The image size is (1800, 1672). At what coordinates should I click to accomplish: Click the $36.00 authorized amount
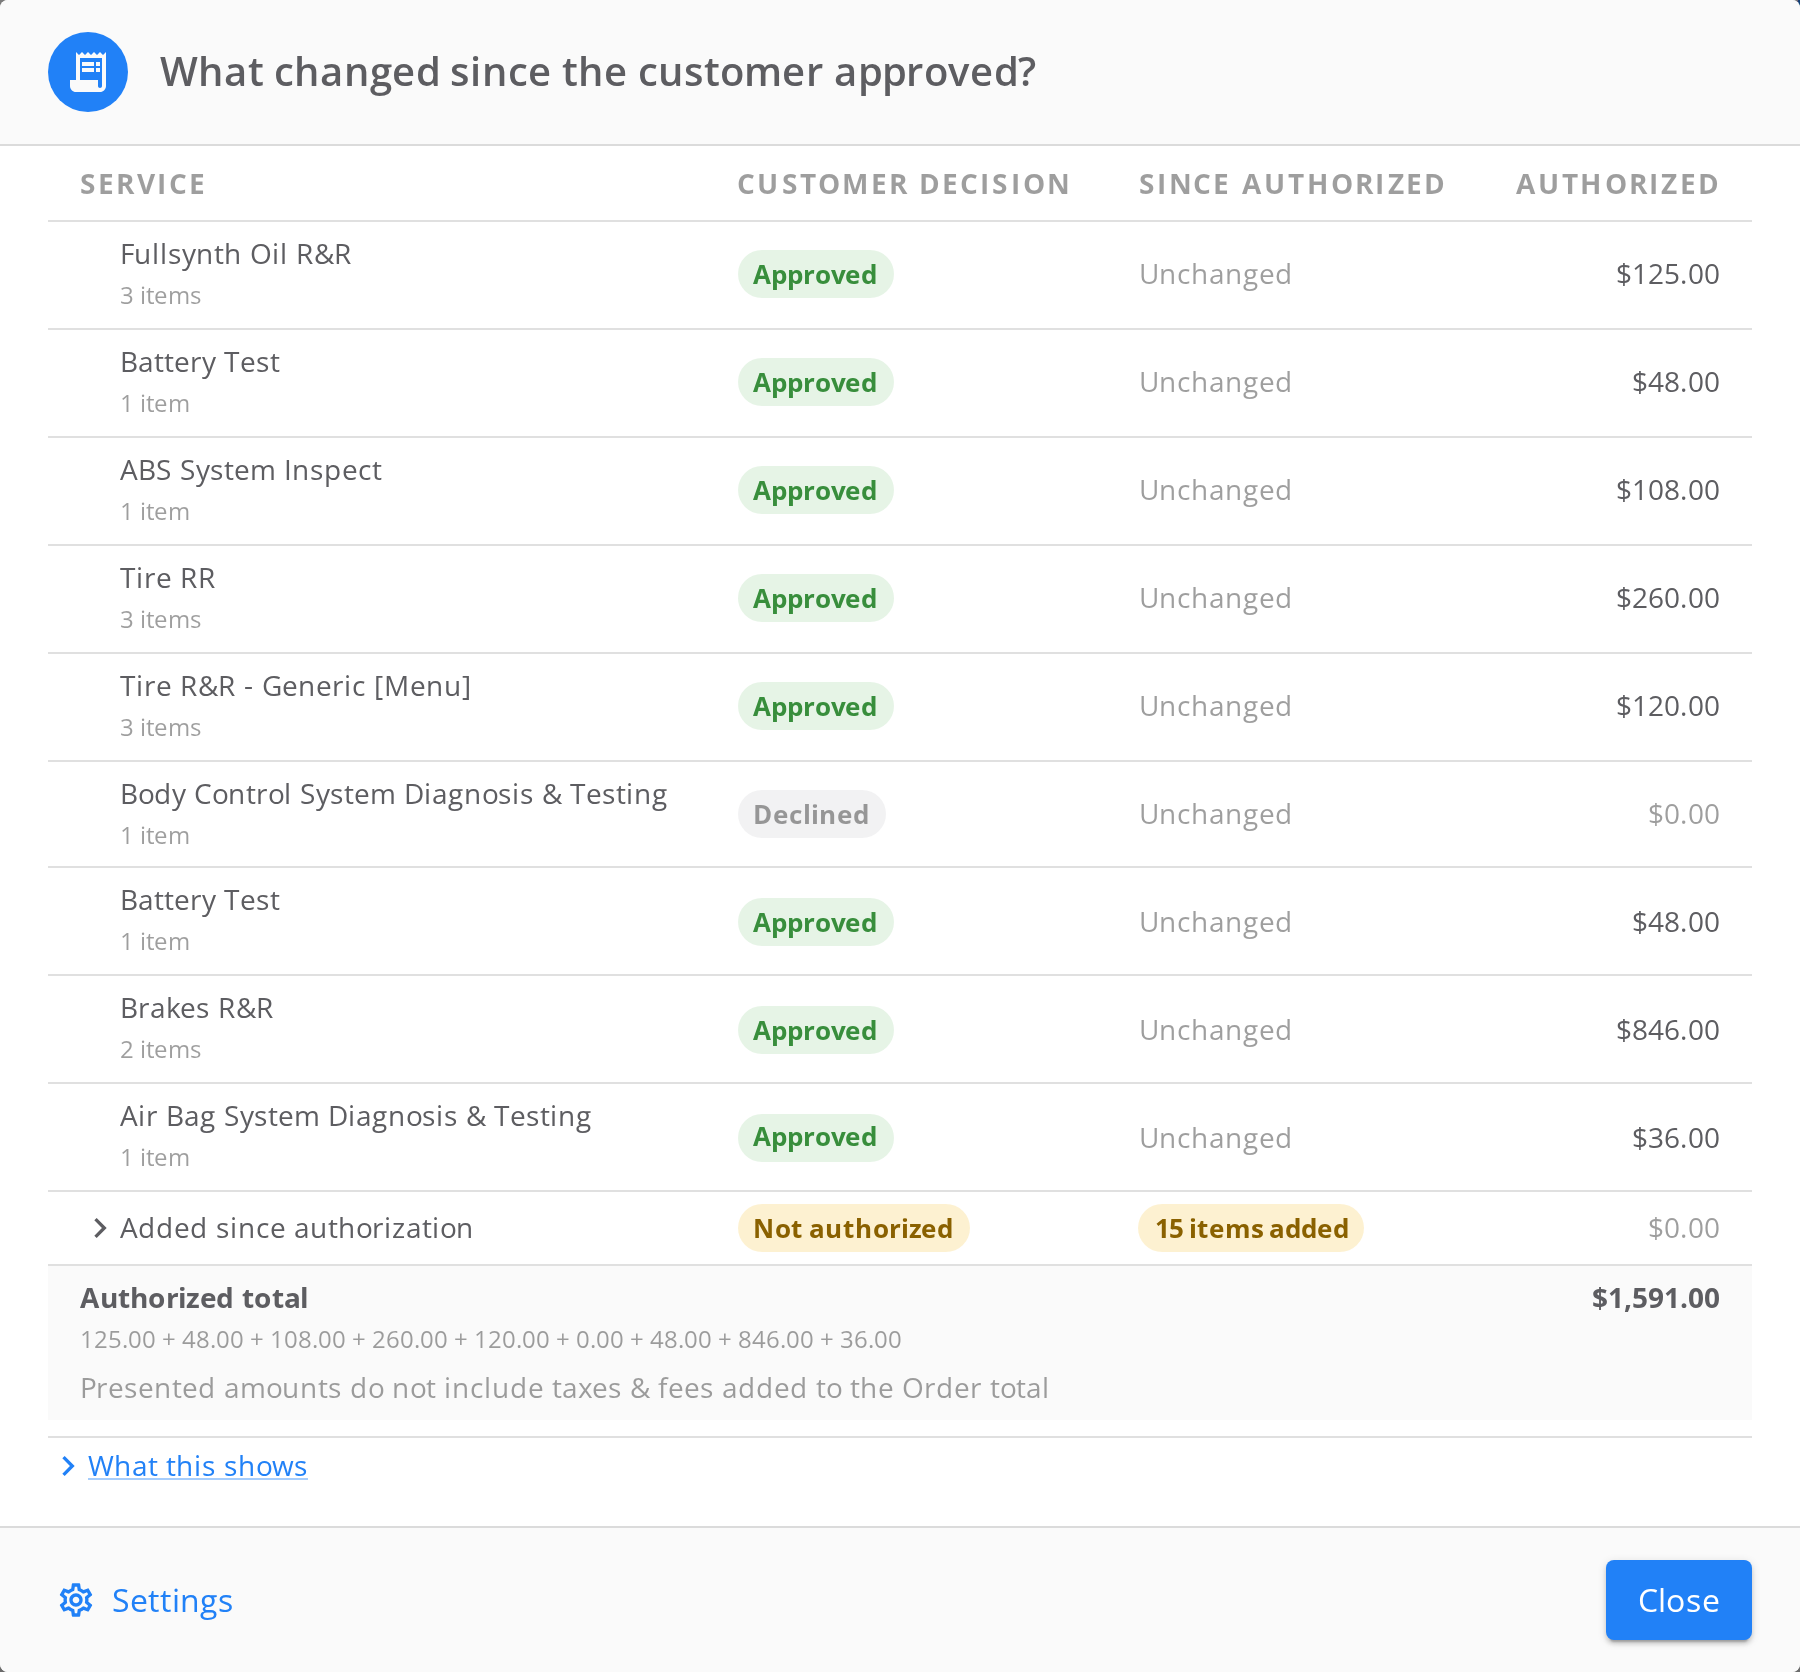click(x=1675, y=1138)
